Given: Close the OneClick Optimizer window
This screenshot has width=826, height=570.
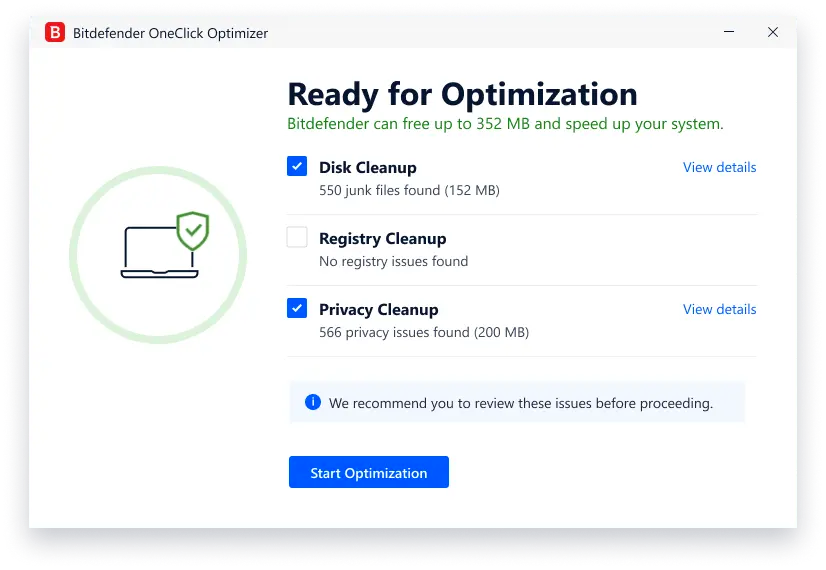Looking at the screenshot, I should pos(773,32).
